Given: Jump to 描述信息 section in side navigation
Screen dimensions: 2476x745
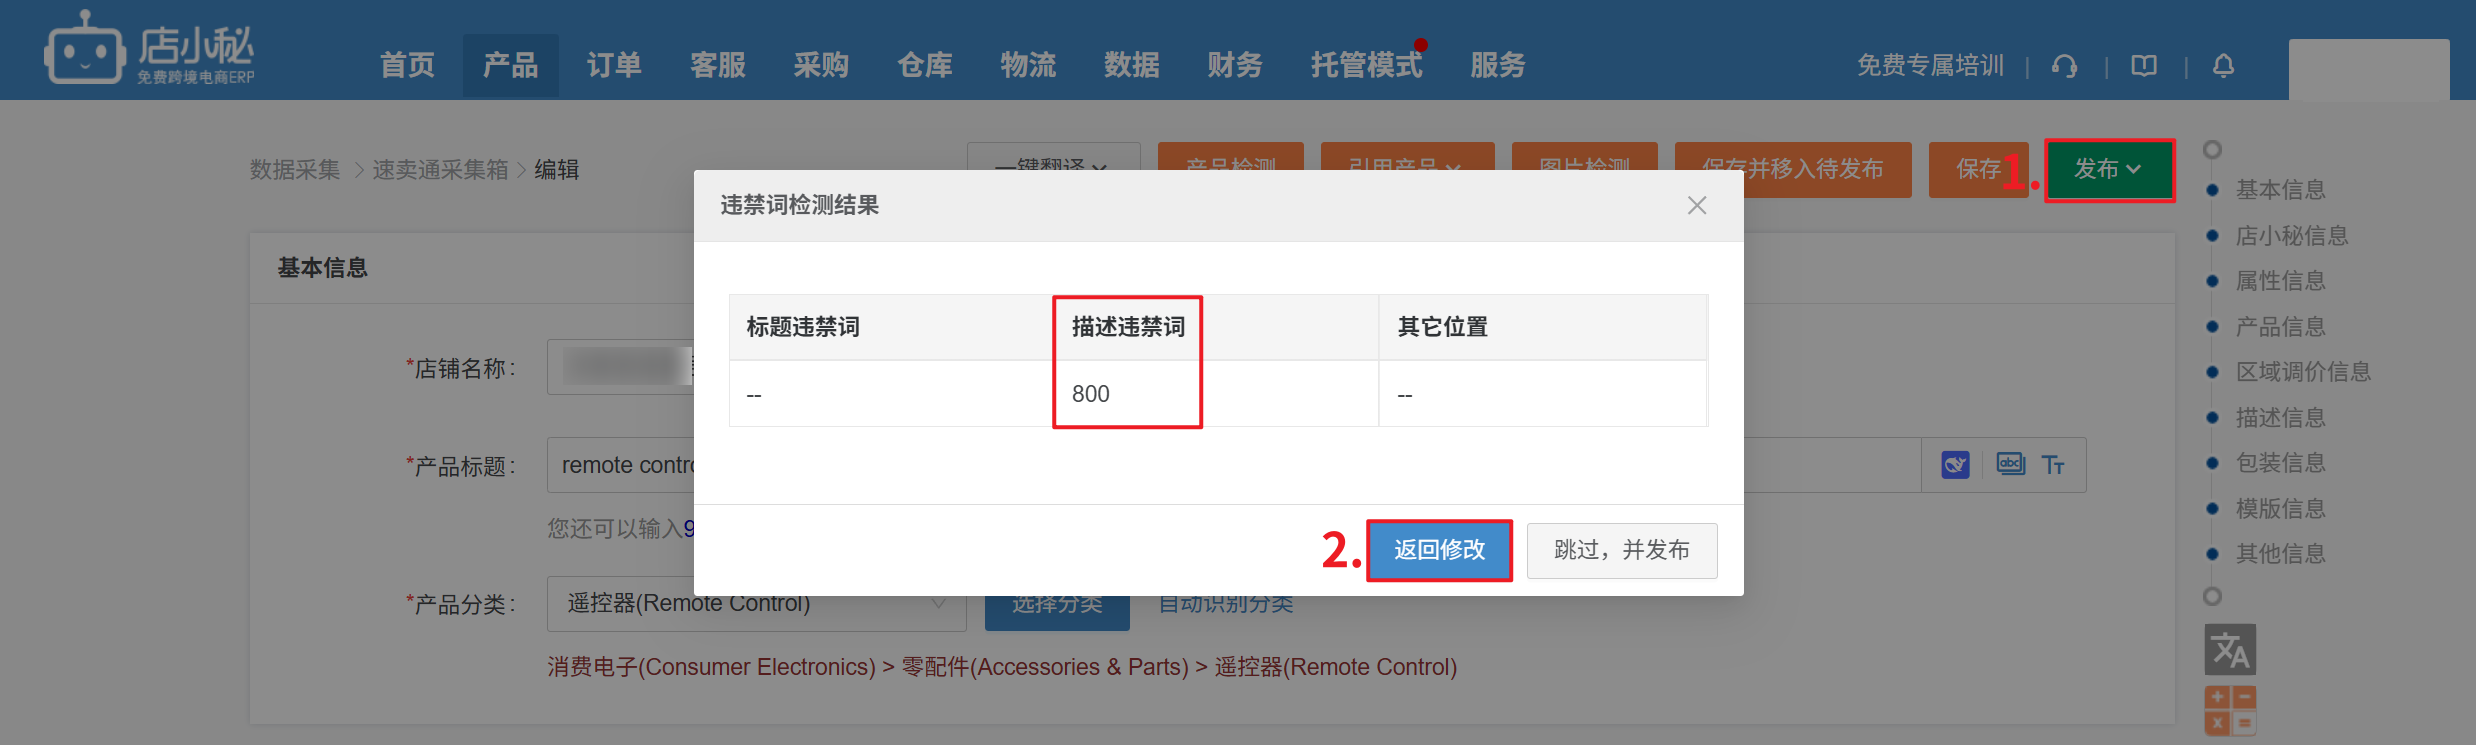Looking at the screenshot, I should click(x=2281, y=417).
